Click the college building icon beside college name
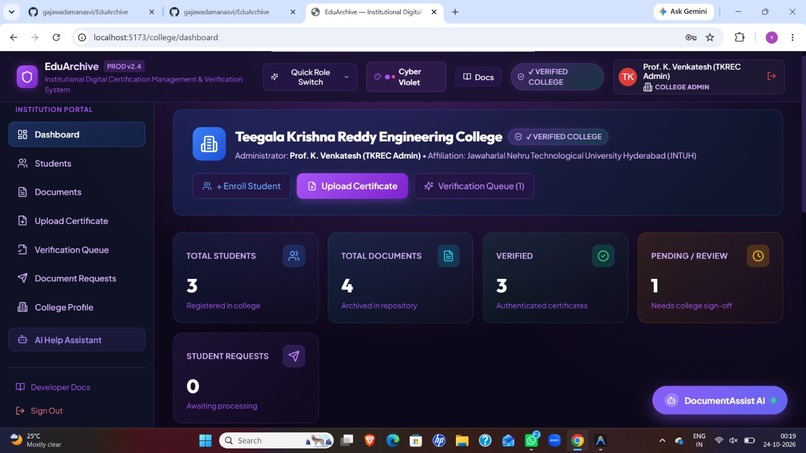The image size is (806, 453). pos(209,144)
